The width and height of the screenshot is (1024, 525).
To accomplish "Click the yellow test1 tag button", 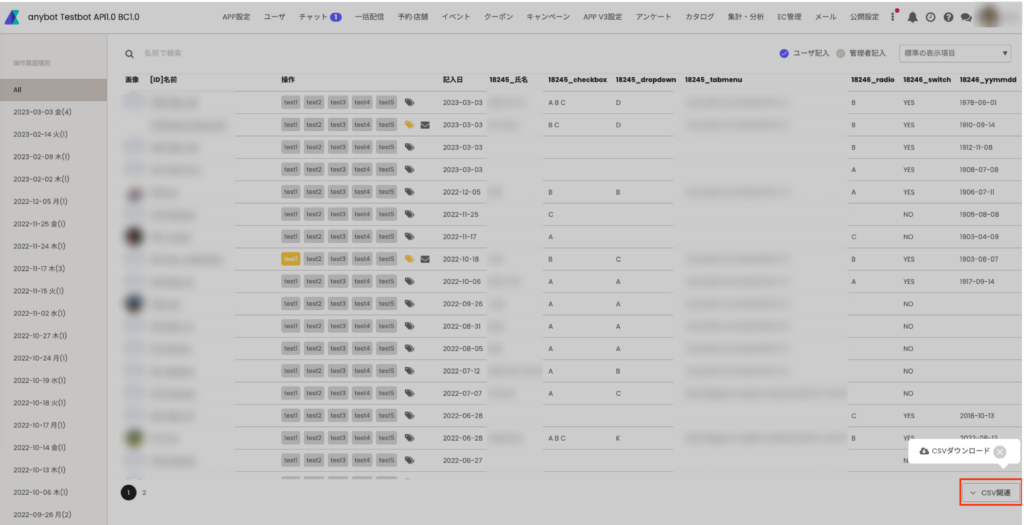I will click(291, 259).
